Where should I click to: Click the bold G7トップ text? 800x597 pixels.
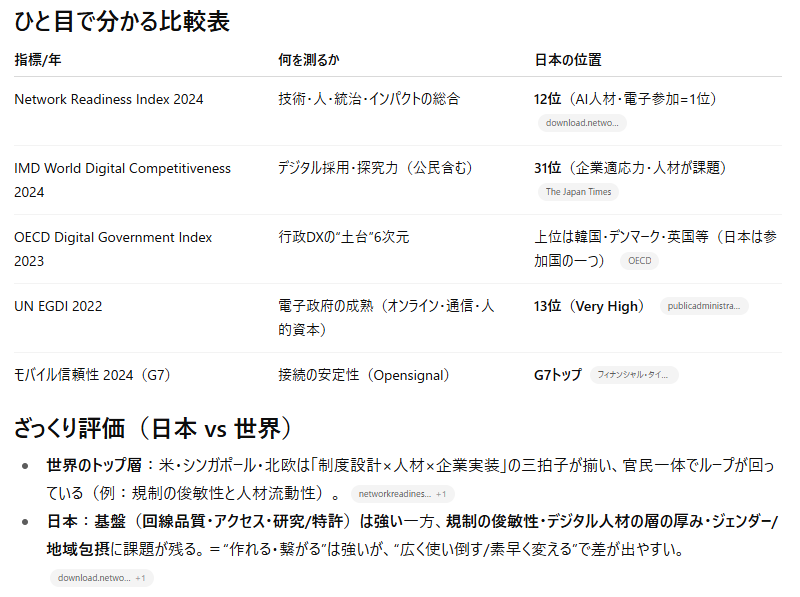coord(557,375)
